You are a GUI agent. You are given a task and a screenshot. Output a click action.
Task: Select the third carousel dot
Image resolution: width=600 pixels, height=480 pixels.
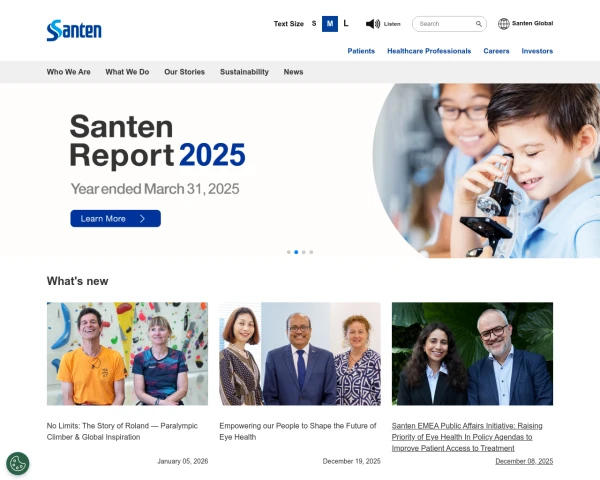[304, 252]
